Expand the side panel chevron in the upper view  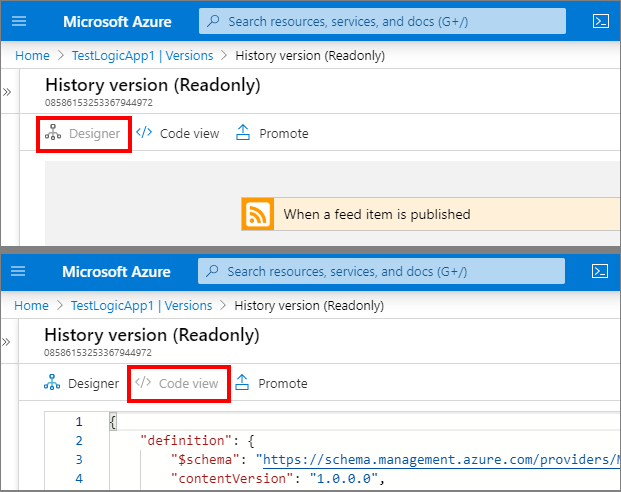pos(7,92)
